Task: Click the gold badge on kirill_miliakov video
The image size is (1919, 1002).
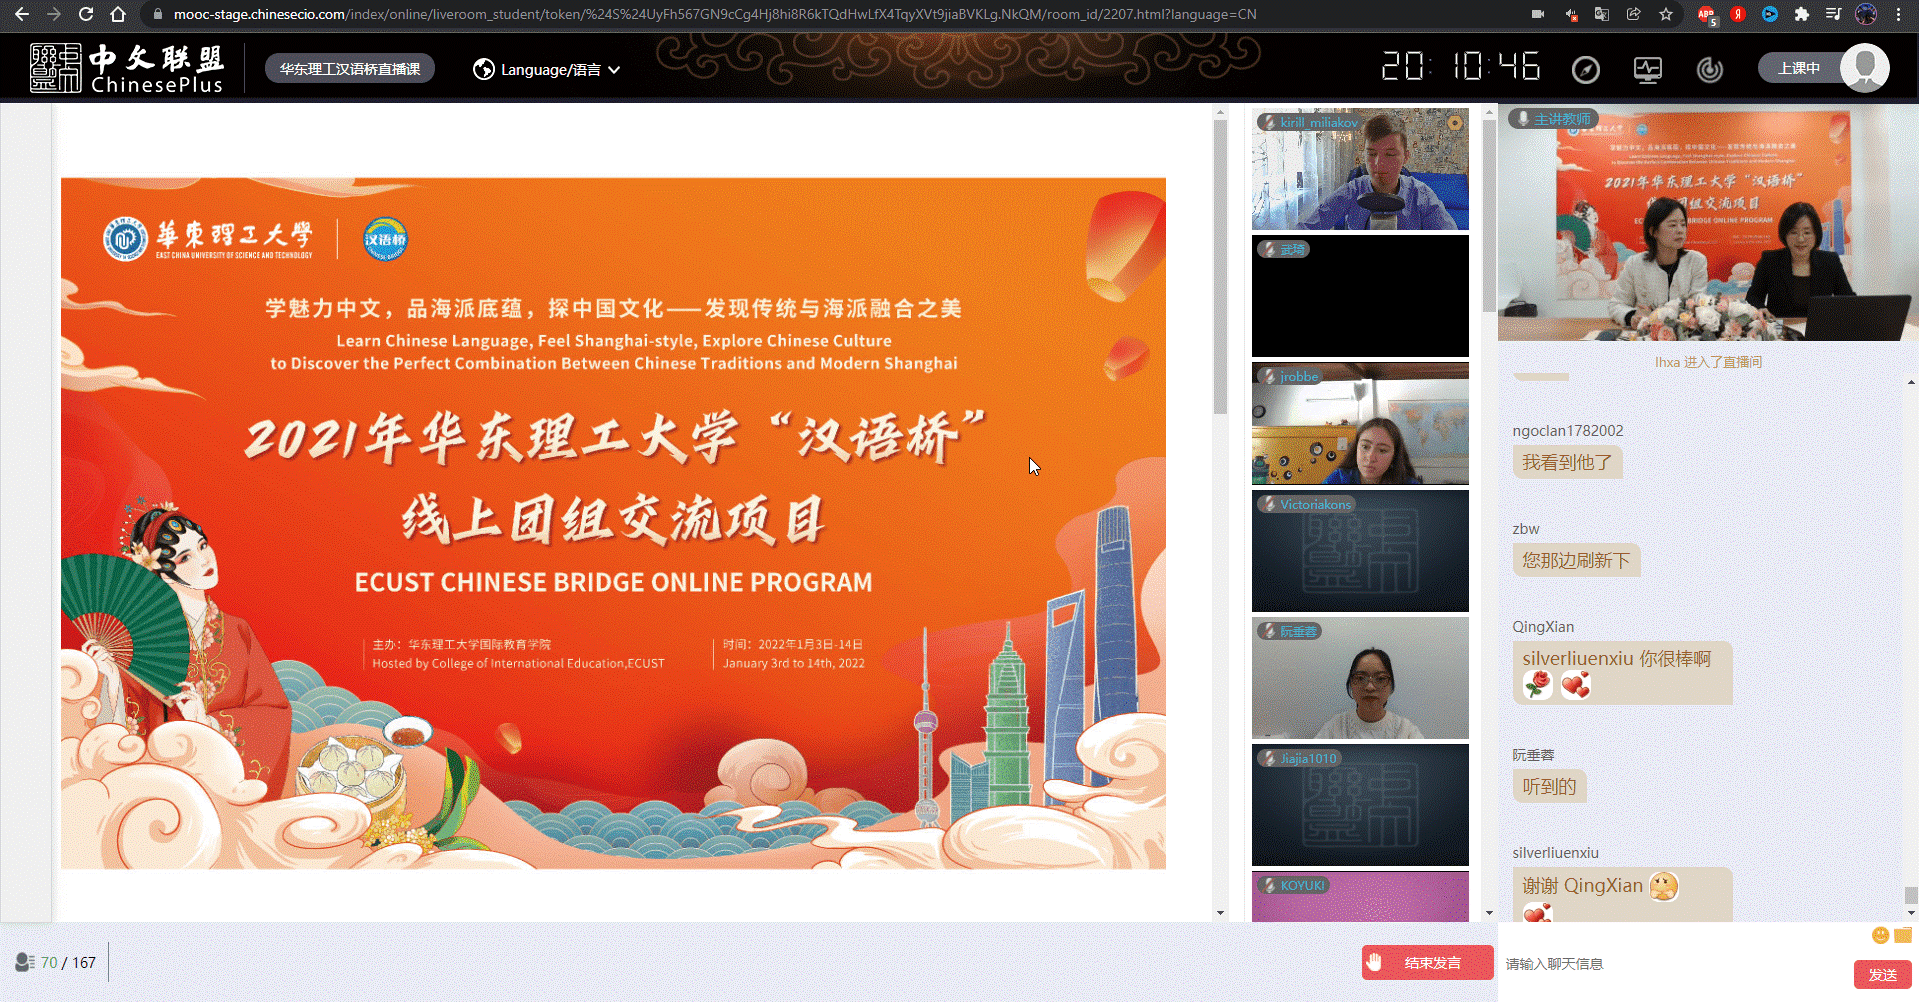Action: click(x=1455, y=123)
